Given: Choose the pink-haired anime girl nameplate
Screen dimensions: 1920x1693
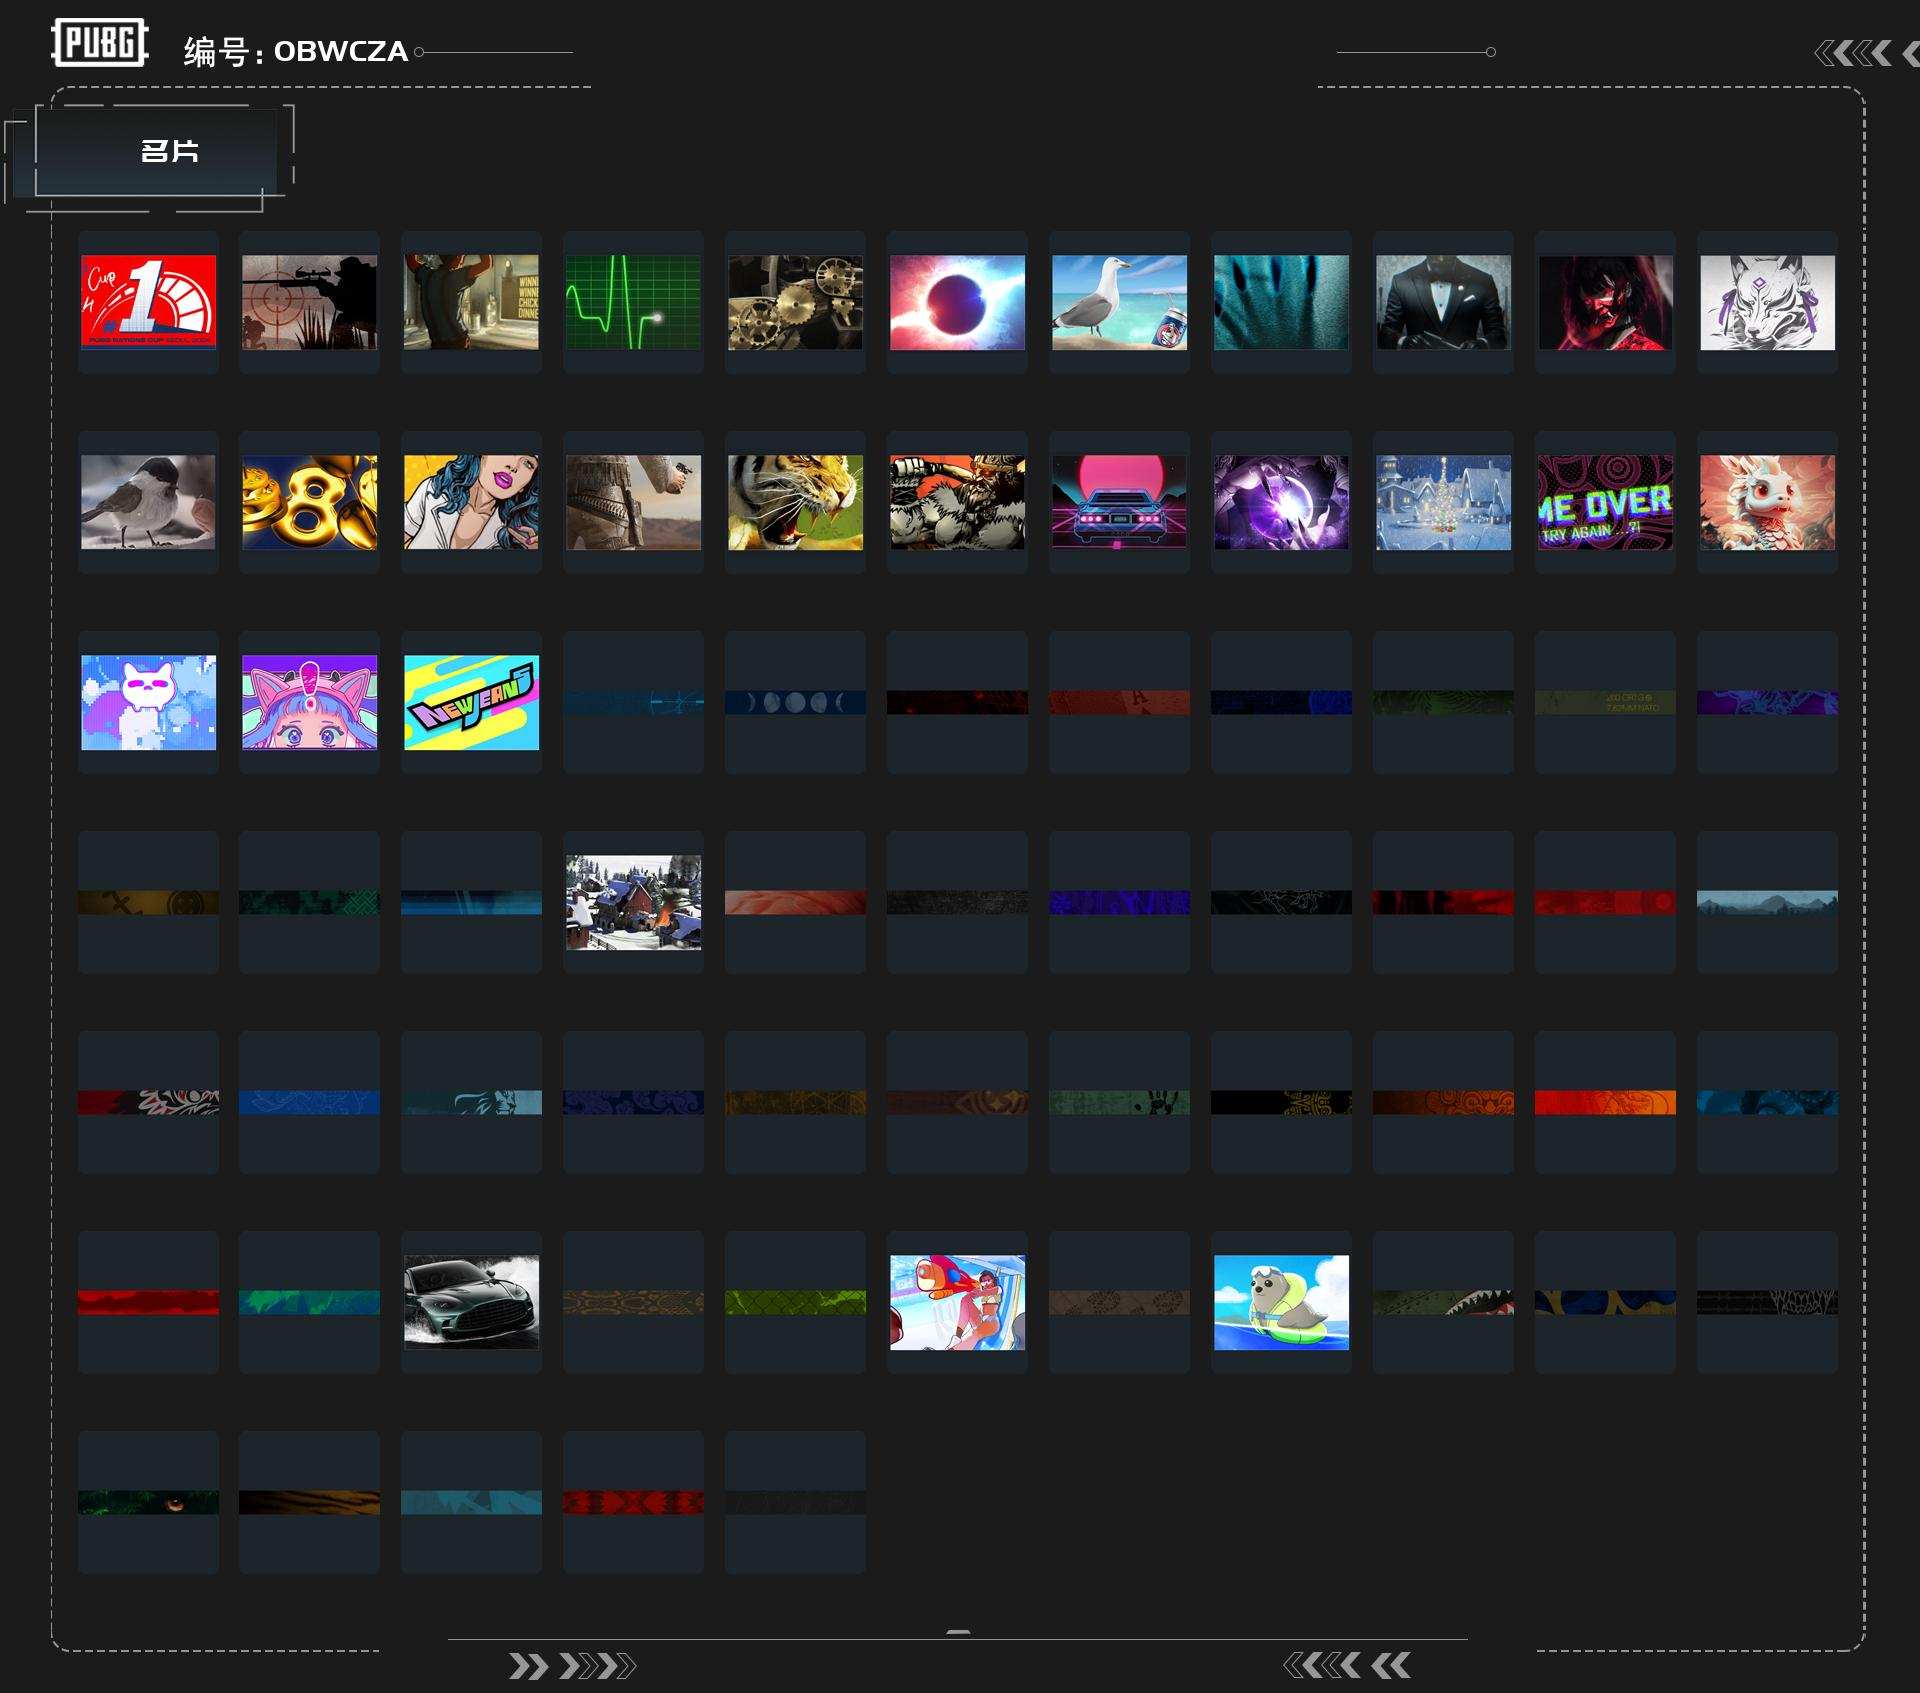Looking at the screenshot, I should (310, 702).
